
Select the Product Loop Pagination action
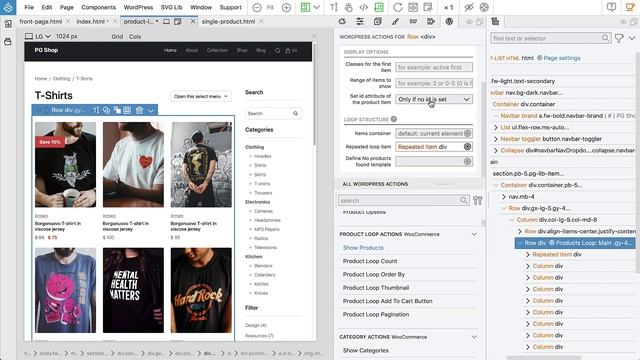coord(376,314)
